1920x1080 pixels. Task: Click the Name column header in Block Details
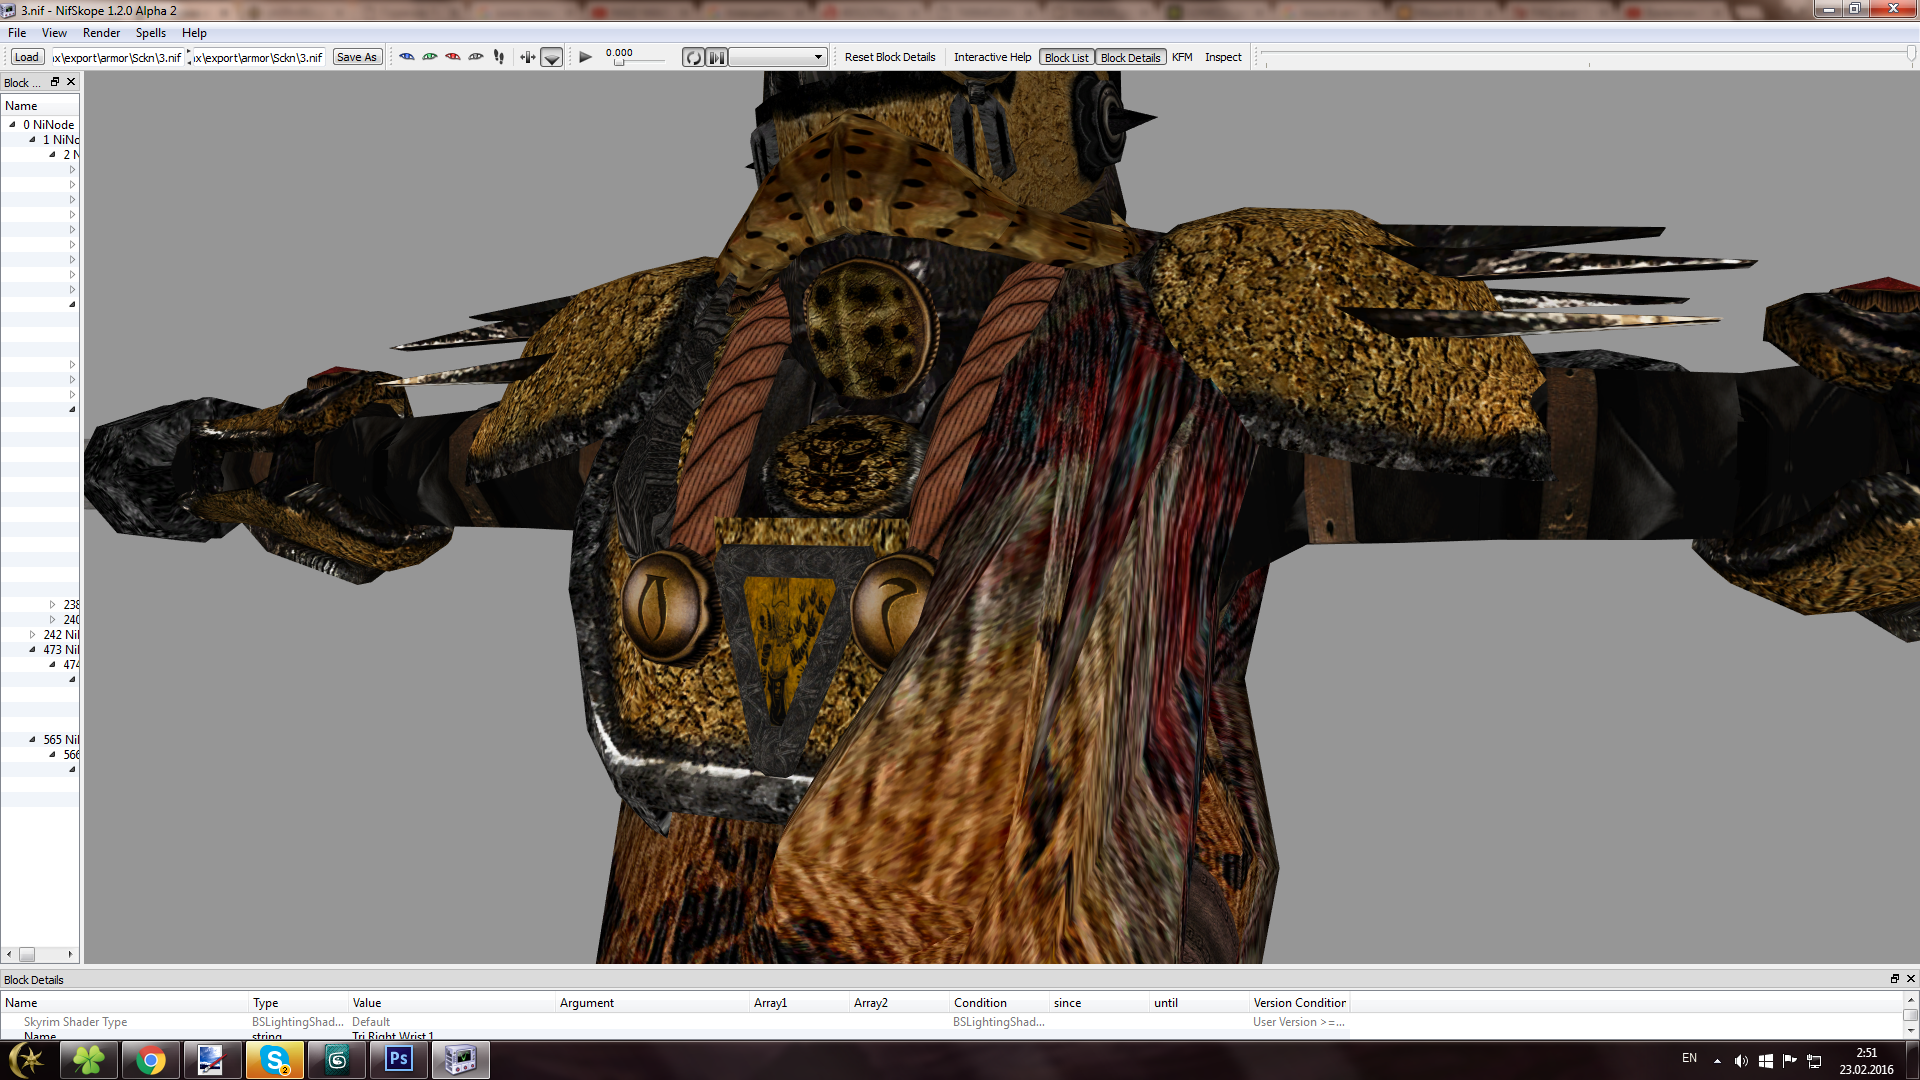pyautogui.click(x=125, y=1003)
